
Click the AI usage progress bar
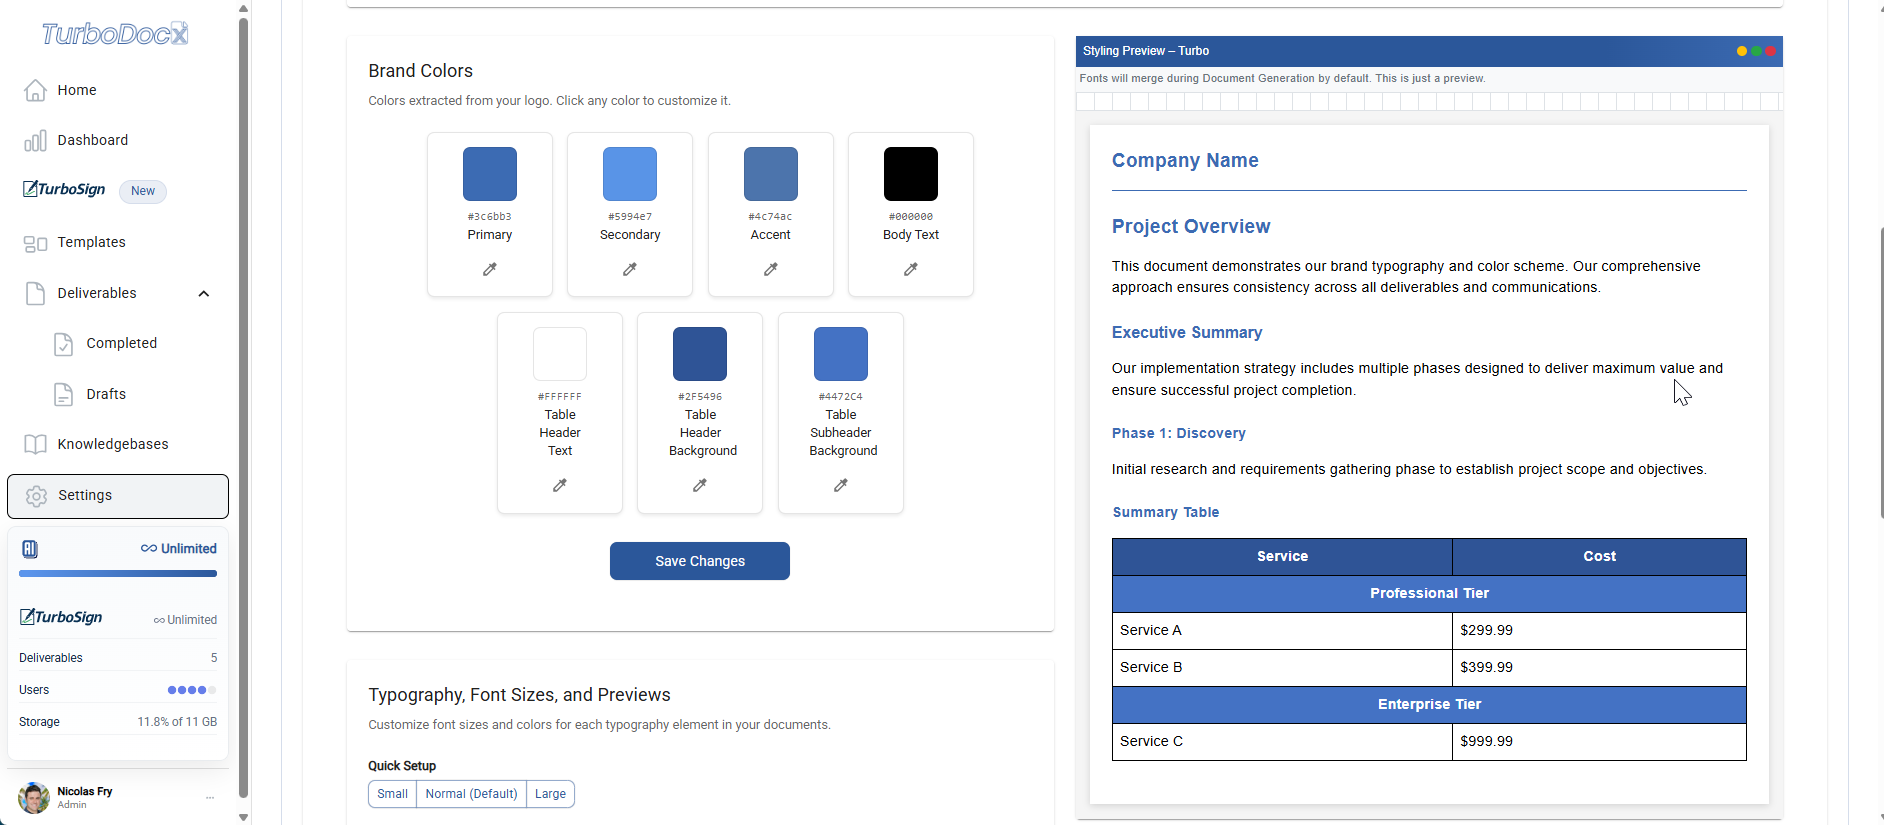click(118, 574)
